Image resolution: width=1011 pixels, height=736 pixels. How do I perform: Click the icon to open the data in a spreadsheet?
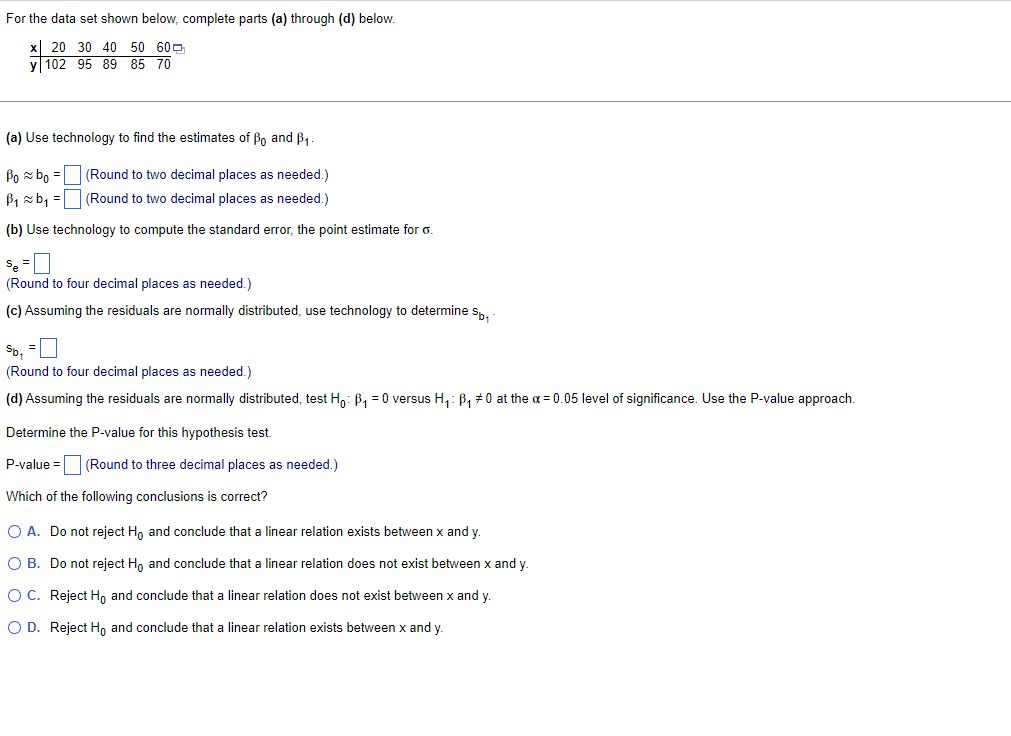tap(177, 47)
